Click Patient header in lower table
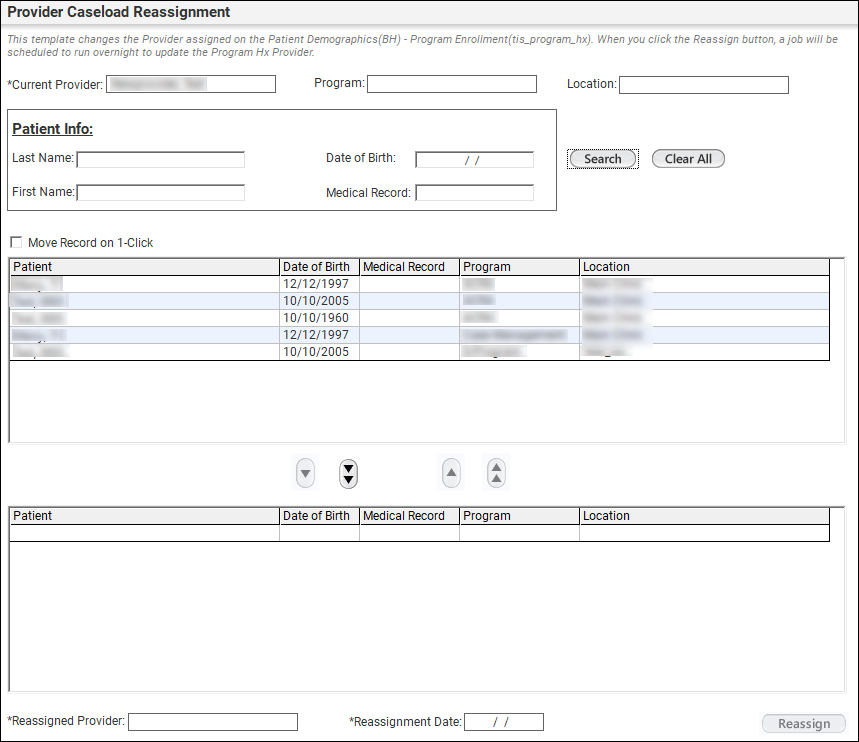The image size is (859, 742). (x=145, y=516)
